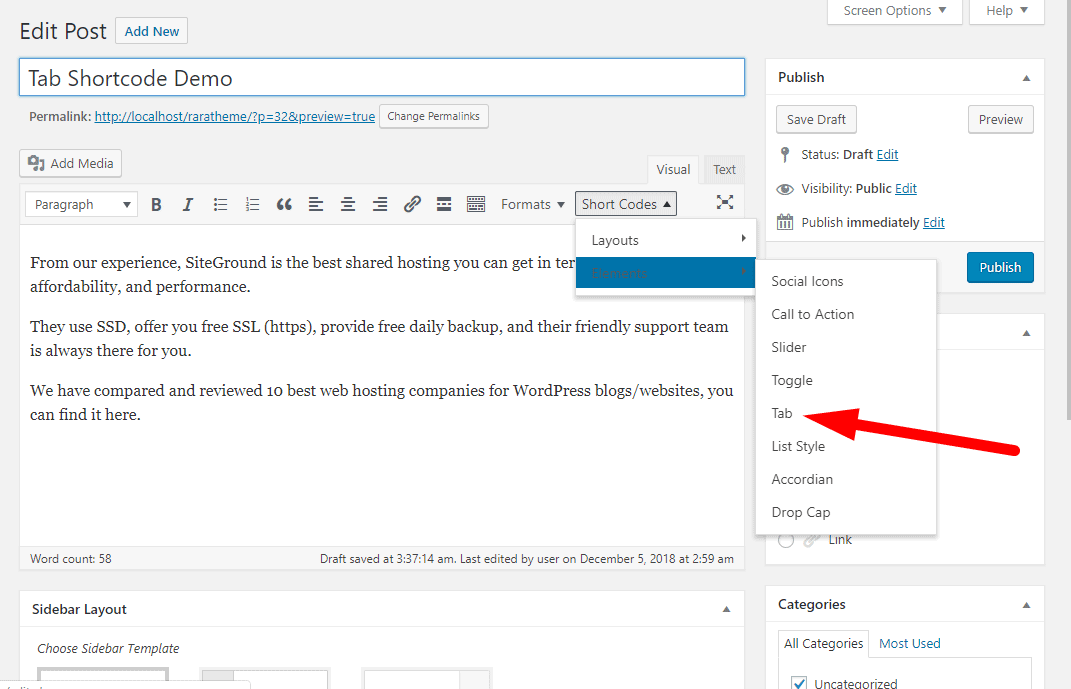Click the Add New button
Screen dimensions: 1071x689
152,31
